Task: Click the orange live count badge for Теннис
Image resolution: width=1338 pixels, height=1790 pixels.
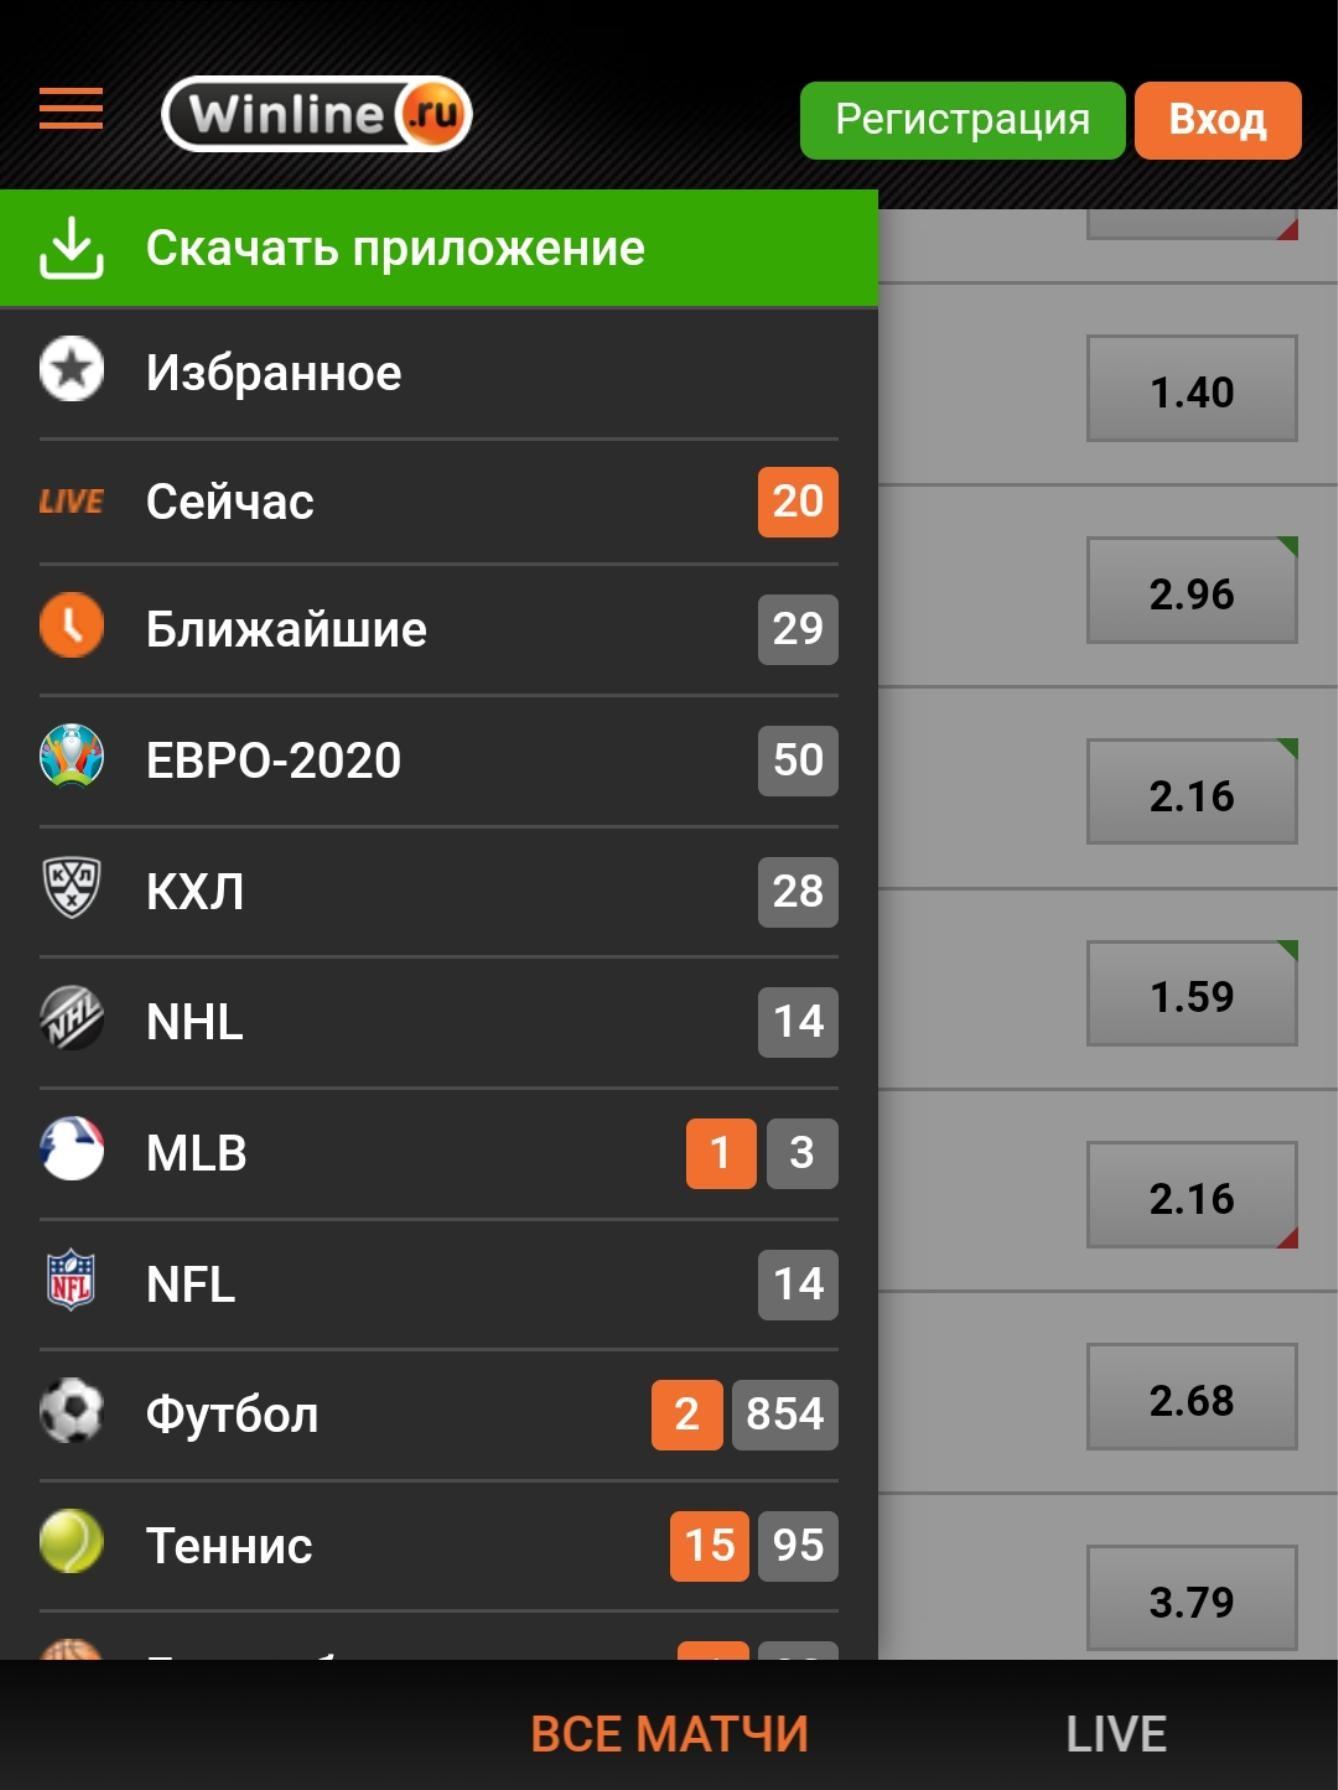Action: pyautogui.click(x=709, y=1545)
